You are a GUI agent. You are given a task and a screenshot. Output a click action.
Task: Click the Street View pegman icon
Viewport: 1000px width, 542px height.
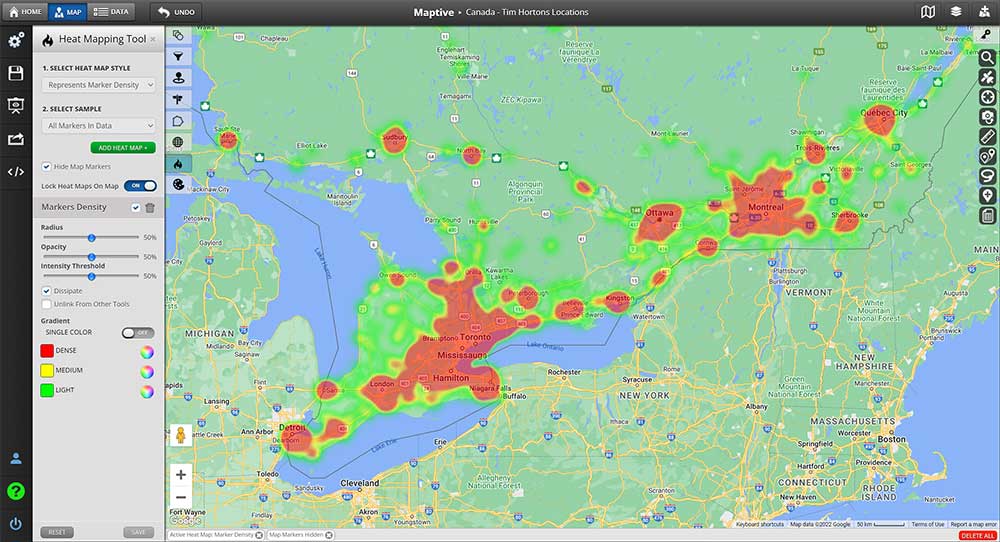click(181, 435)
